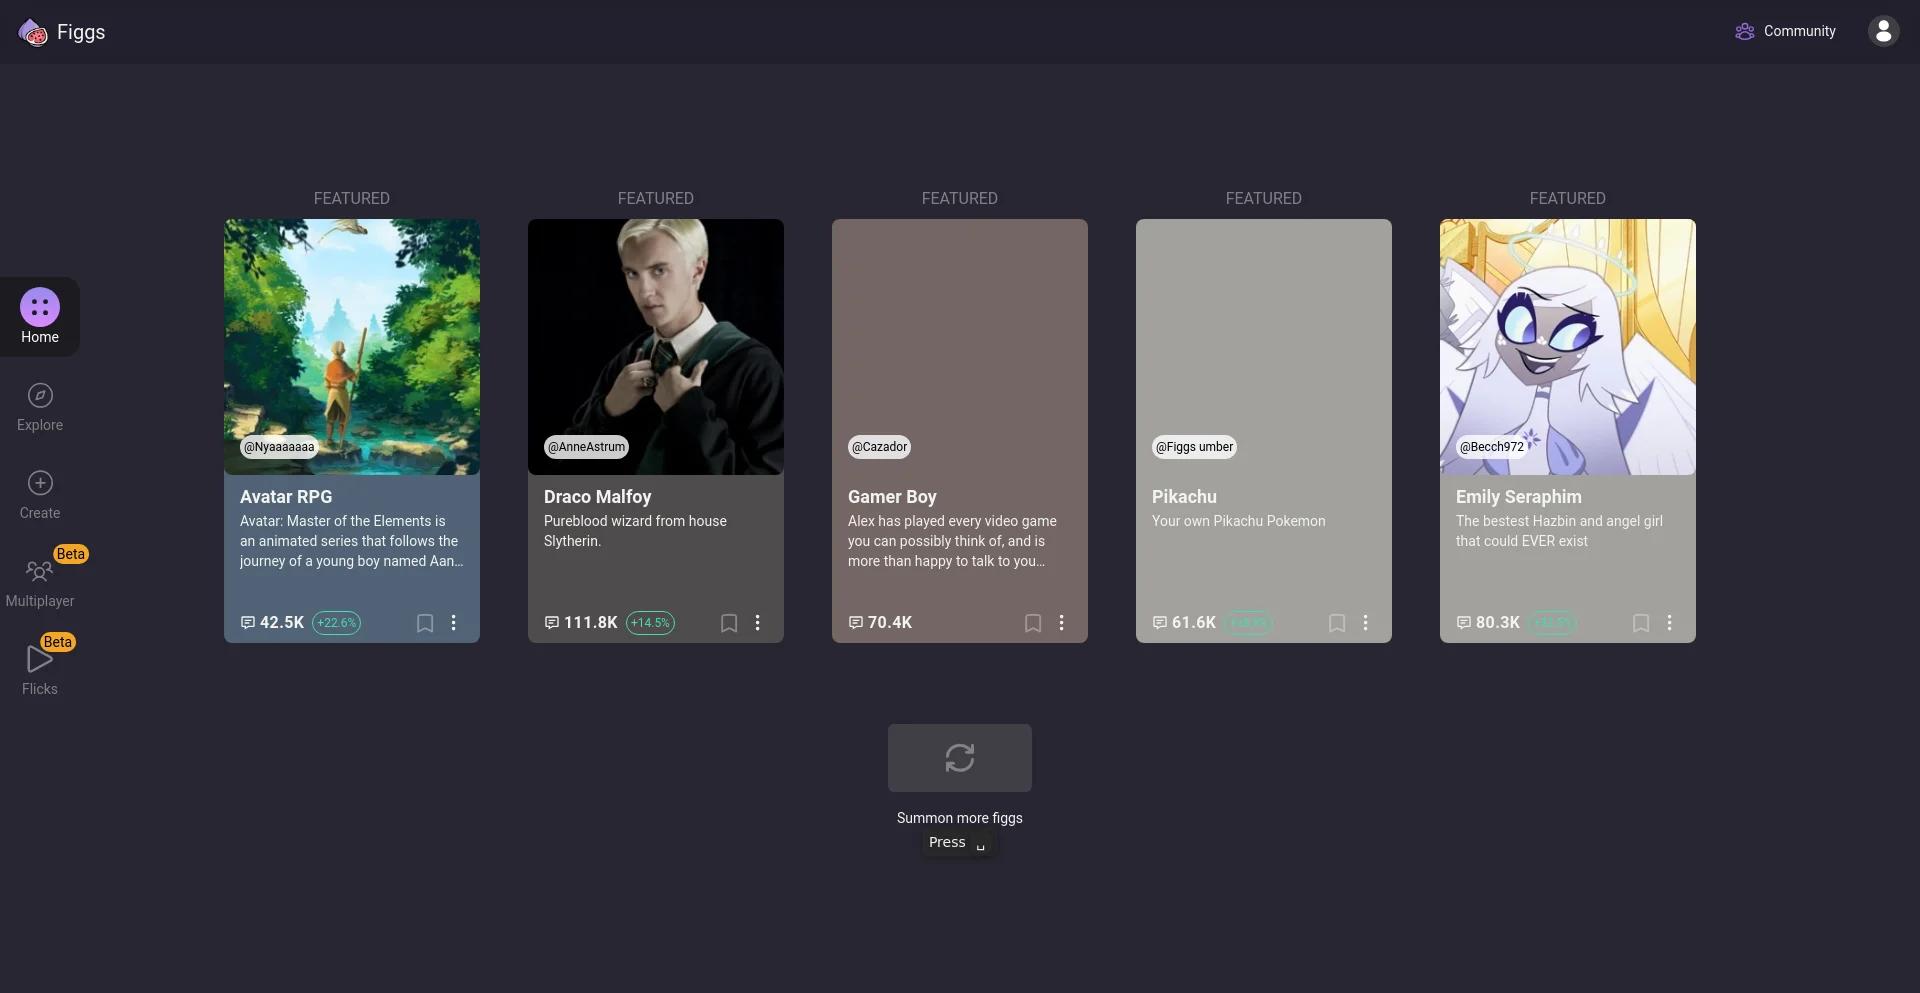1920x993 pixels.
Task: Click the Avatar RPG title
Action: click(286, 497)
